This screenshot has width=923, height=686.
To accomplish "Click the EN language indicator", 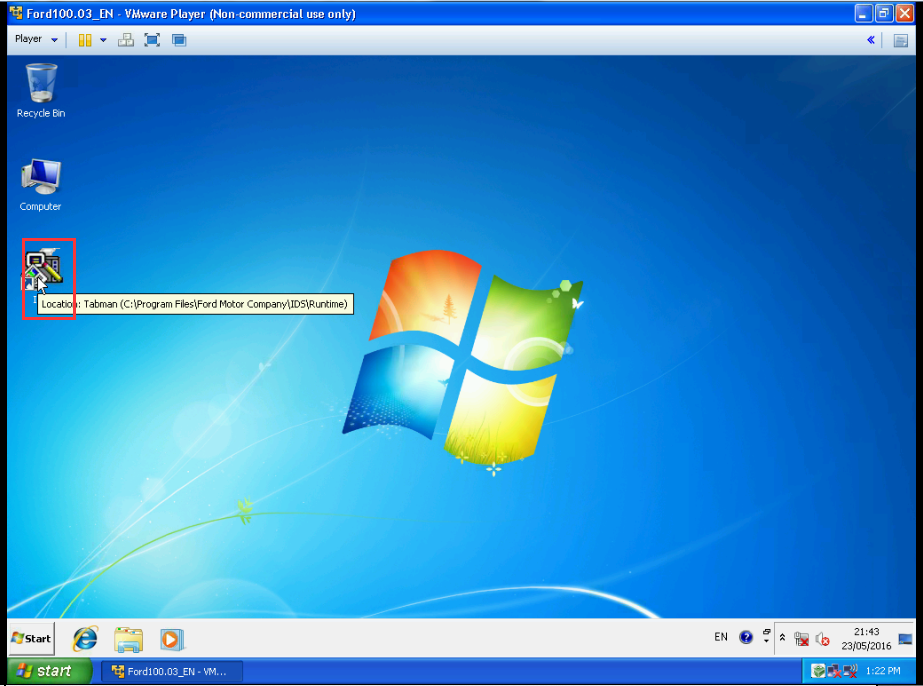I will tap(721, 637).
